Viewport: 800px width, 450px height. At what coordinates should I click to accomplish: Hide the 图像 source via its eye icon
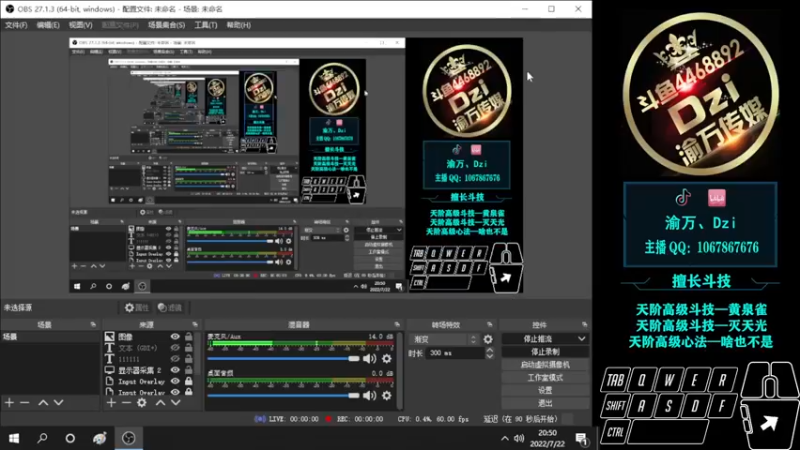tap(175, 336)
